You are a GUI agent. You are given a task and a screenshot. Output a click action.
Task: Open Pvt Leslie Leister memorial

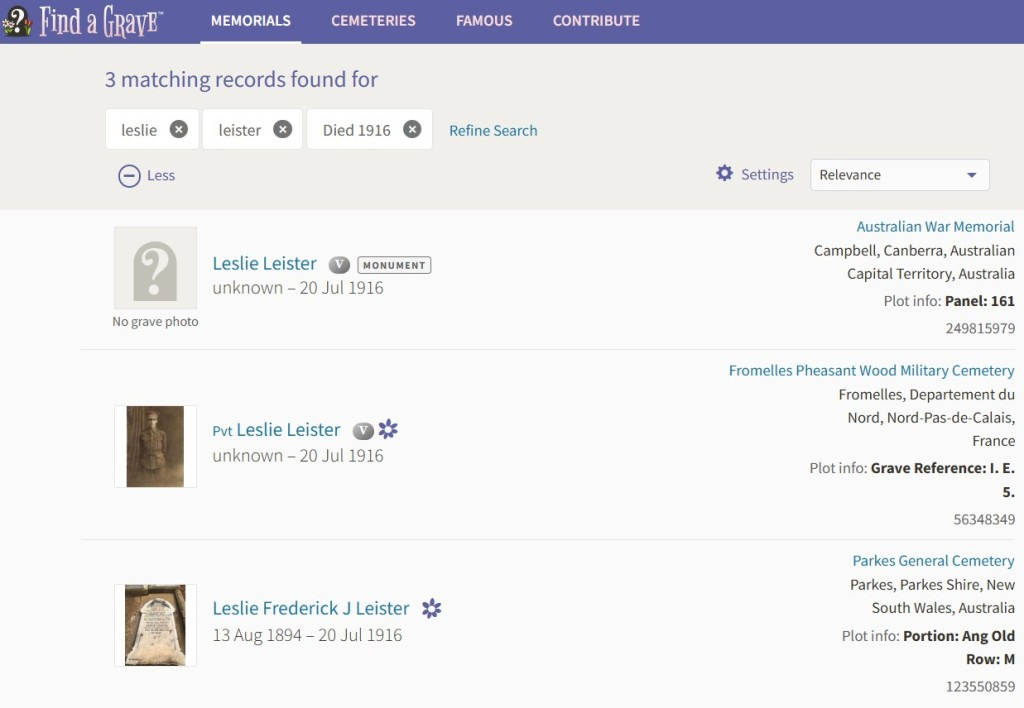276,430
